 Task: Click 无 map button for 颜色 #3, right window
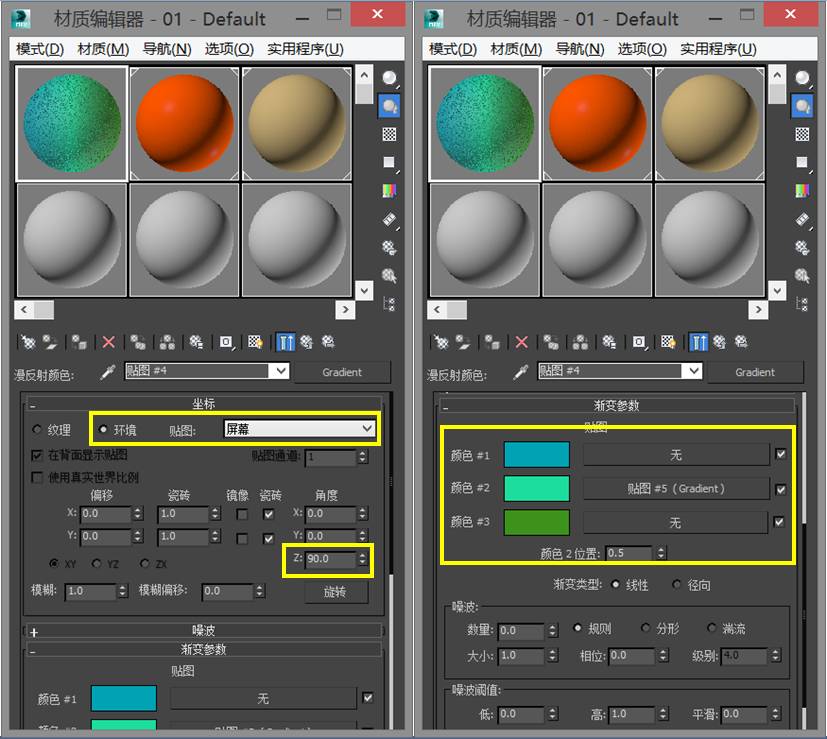click(676, 523)
